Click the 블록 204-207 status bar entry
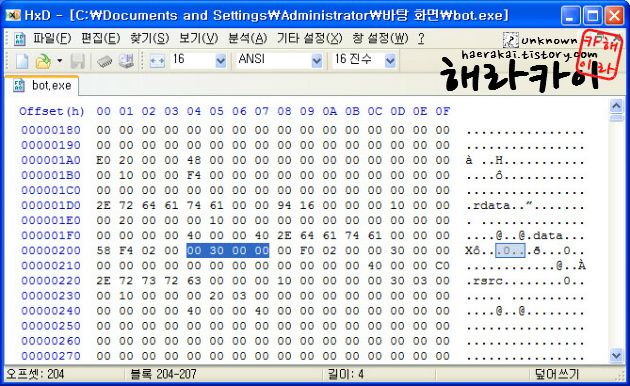 [x=163, y=374]
